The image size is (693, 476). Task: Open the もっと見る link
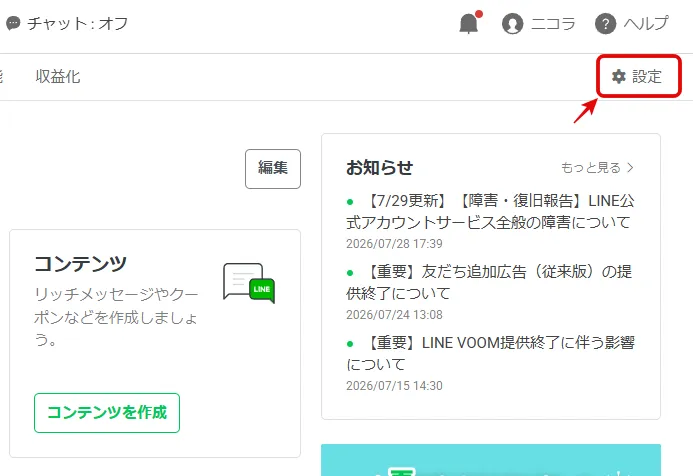591,168
